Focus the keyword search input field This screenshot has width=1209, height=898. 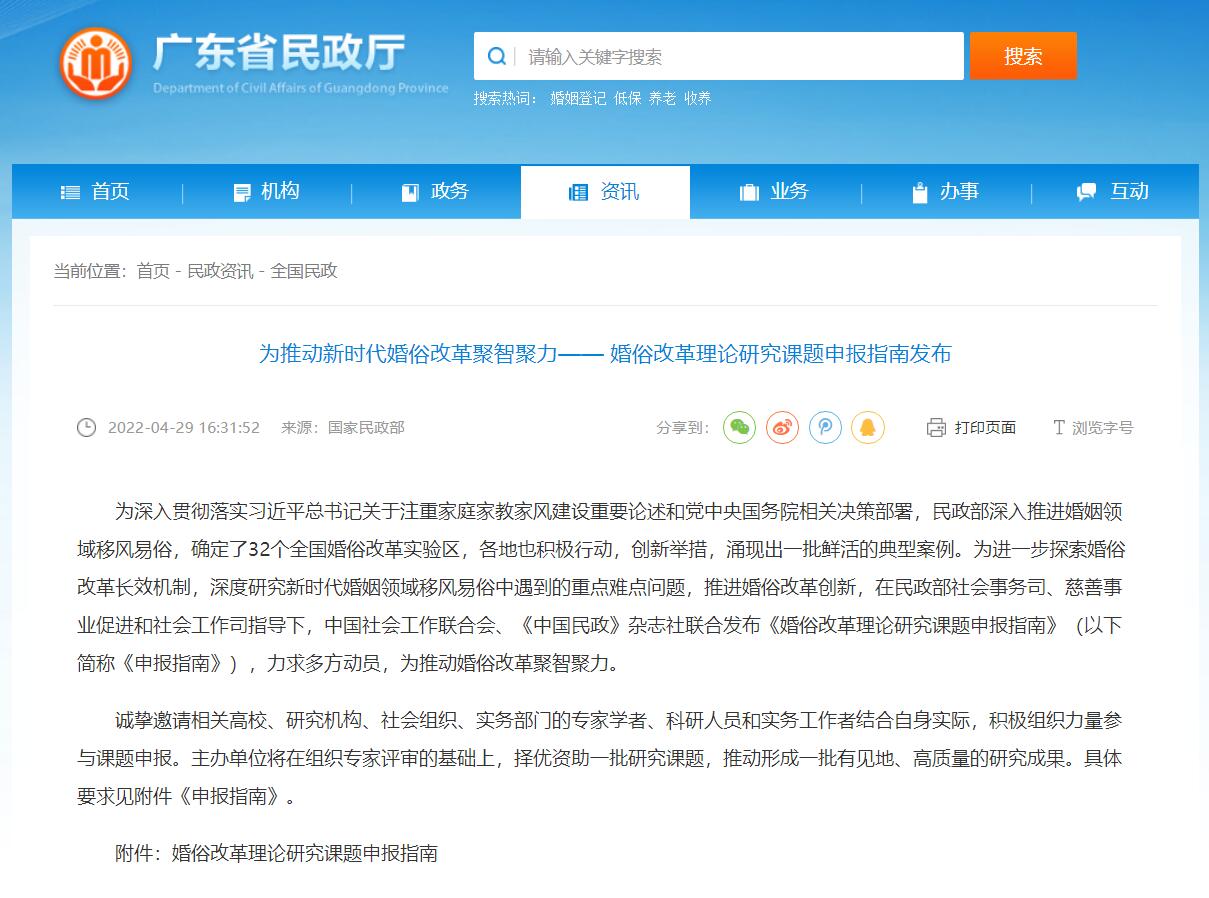click(740, 56)
